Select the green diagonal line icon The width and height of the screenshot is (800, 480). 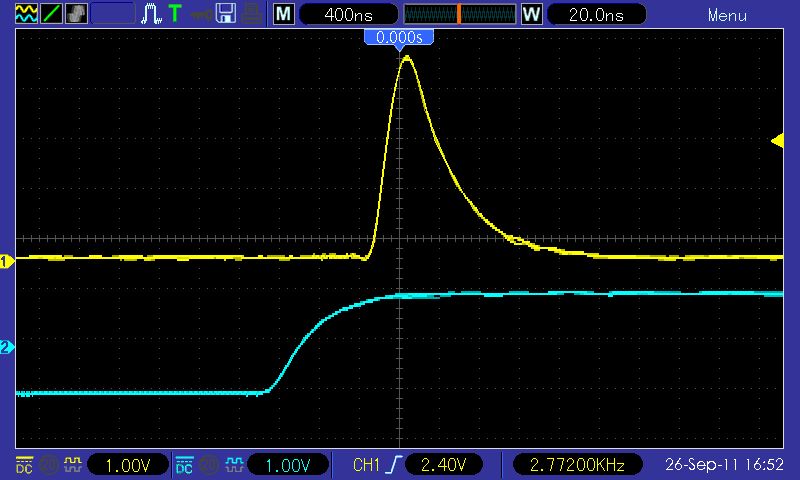click(x=52, y=14)
